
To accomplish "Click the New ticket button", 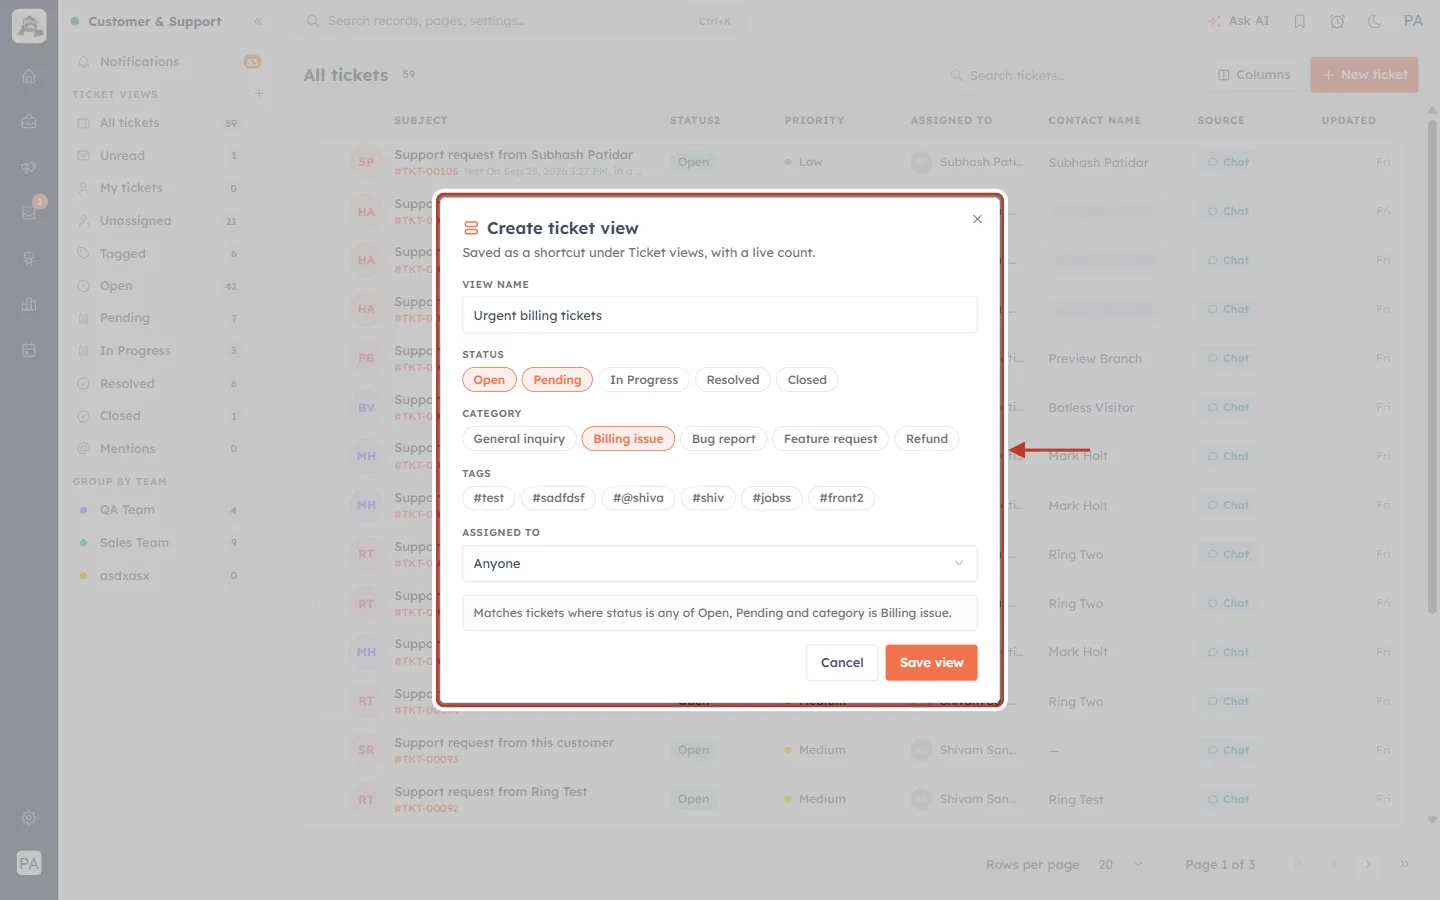I will pyautogui.click(x=1364, y=75).
